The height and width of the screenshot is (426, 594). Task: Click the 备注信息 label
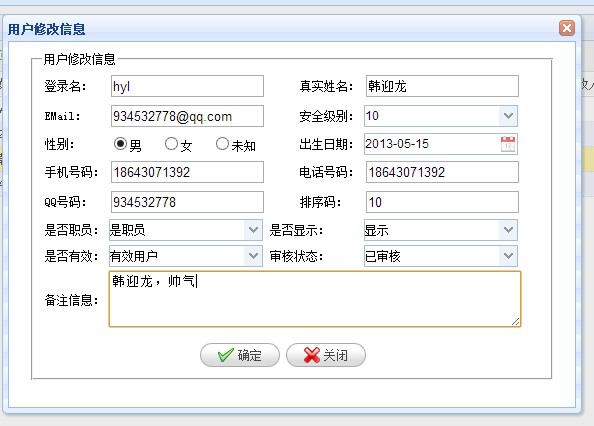71,300
